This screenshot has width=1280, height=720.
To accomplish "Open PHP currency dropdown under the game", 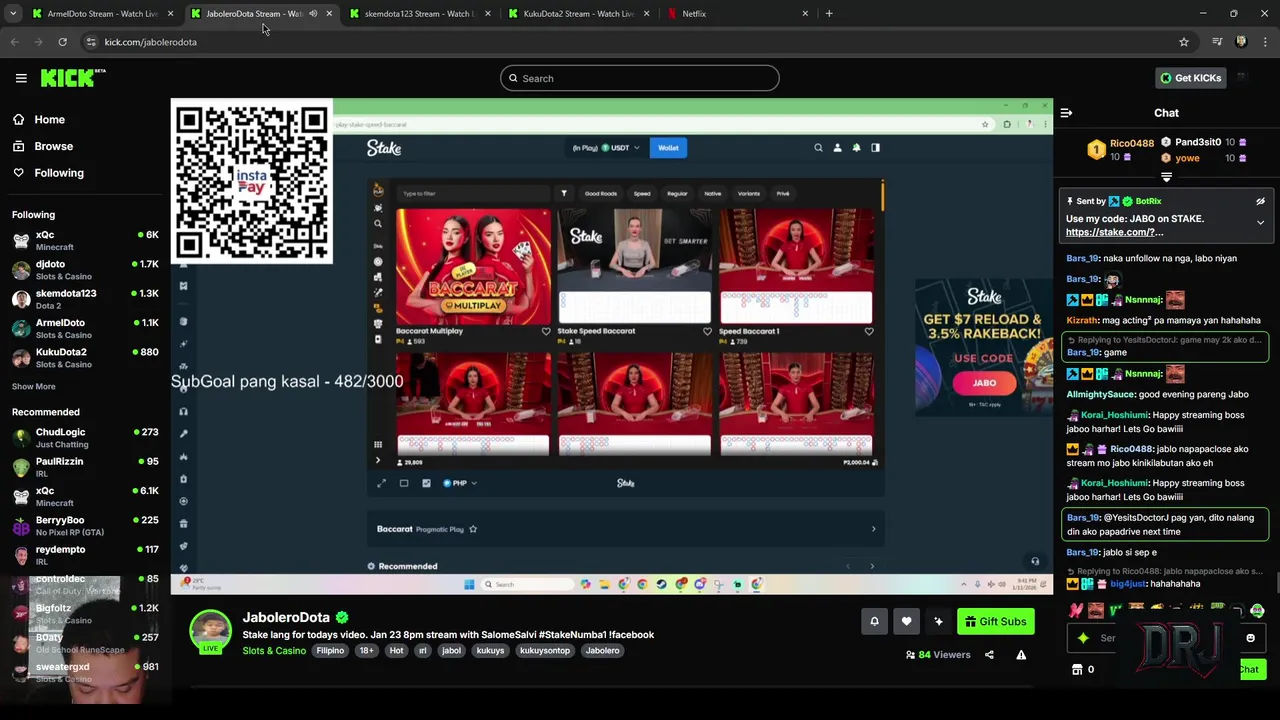I will pos(460,483).
